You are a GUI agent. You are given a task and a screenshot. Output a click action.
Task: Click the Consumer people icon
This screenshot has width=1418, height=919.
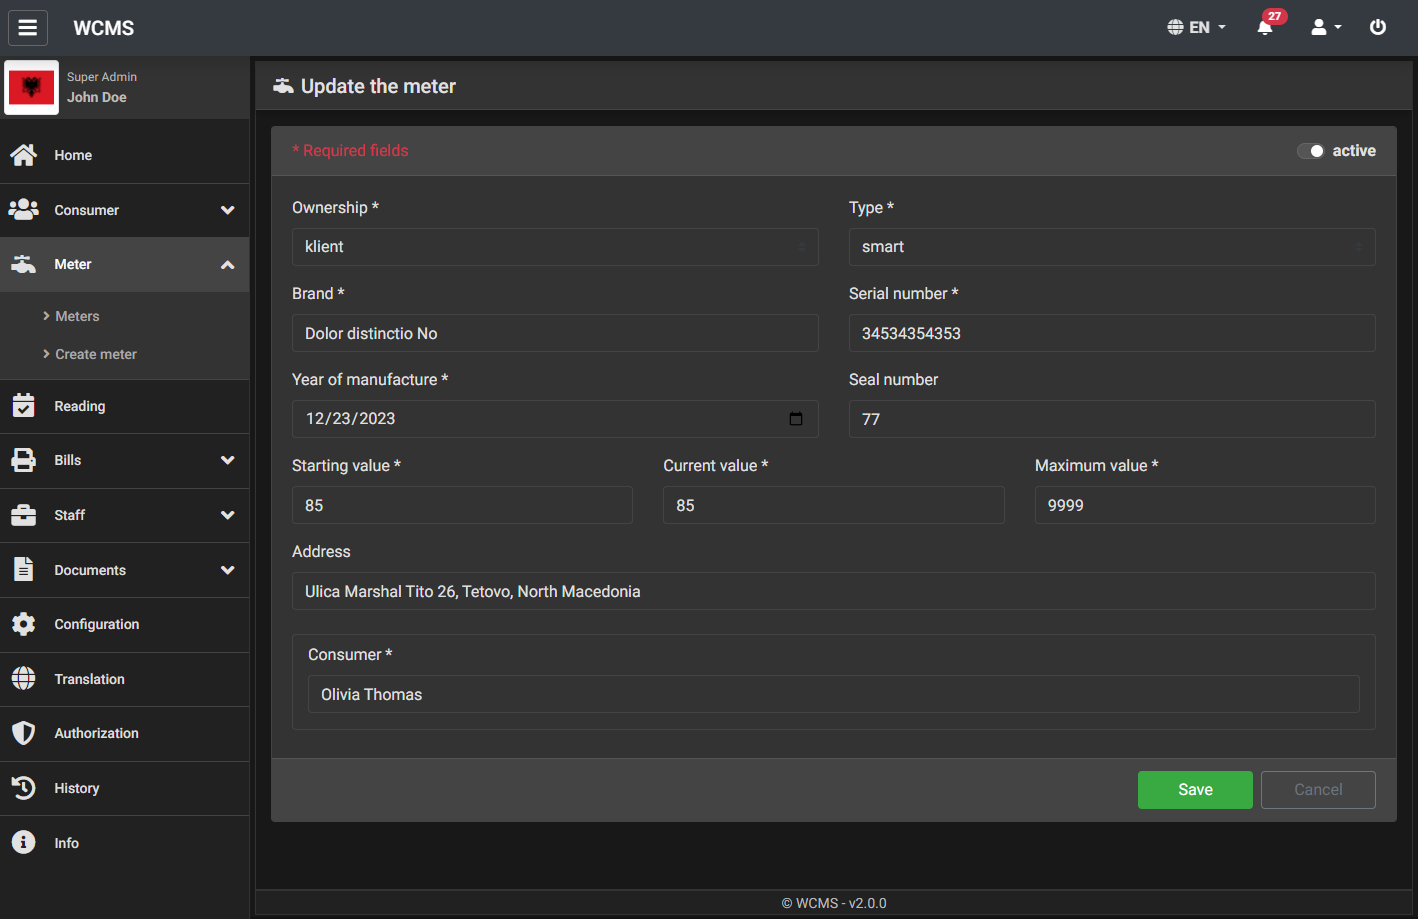(24, 210)
